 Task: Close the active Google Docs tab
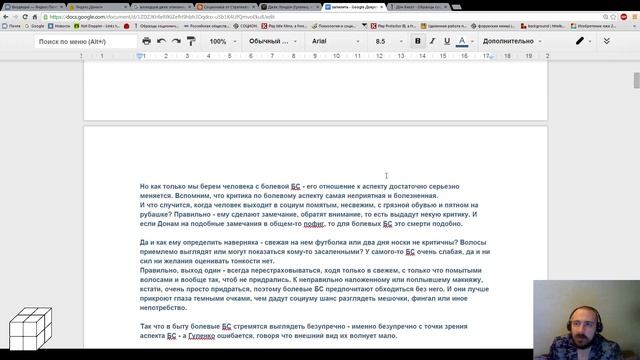(x=382, y=7)
